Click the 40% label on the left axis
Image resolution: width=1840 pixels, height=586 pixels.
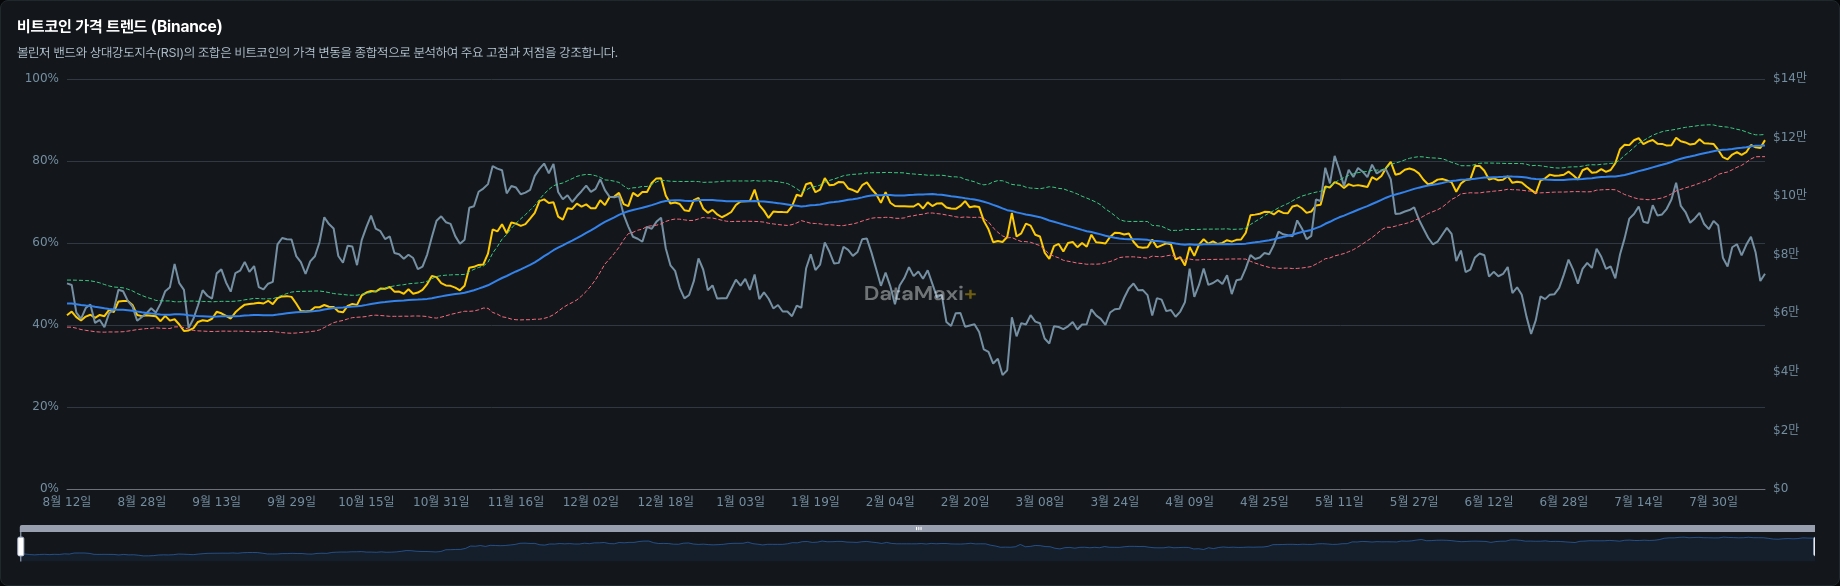[46, 324]
